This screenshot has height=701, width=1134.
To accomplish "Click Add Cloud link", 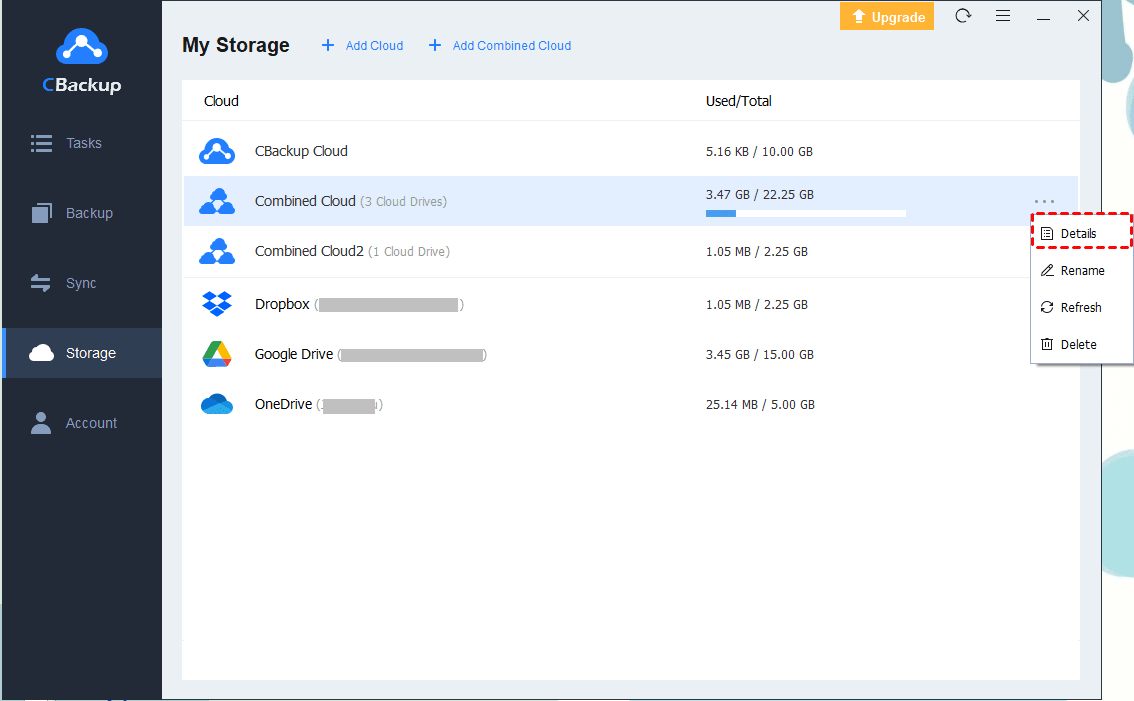I will (362, 45).
